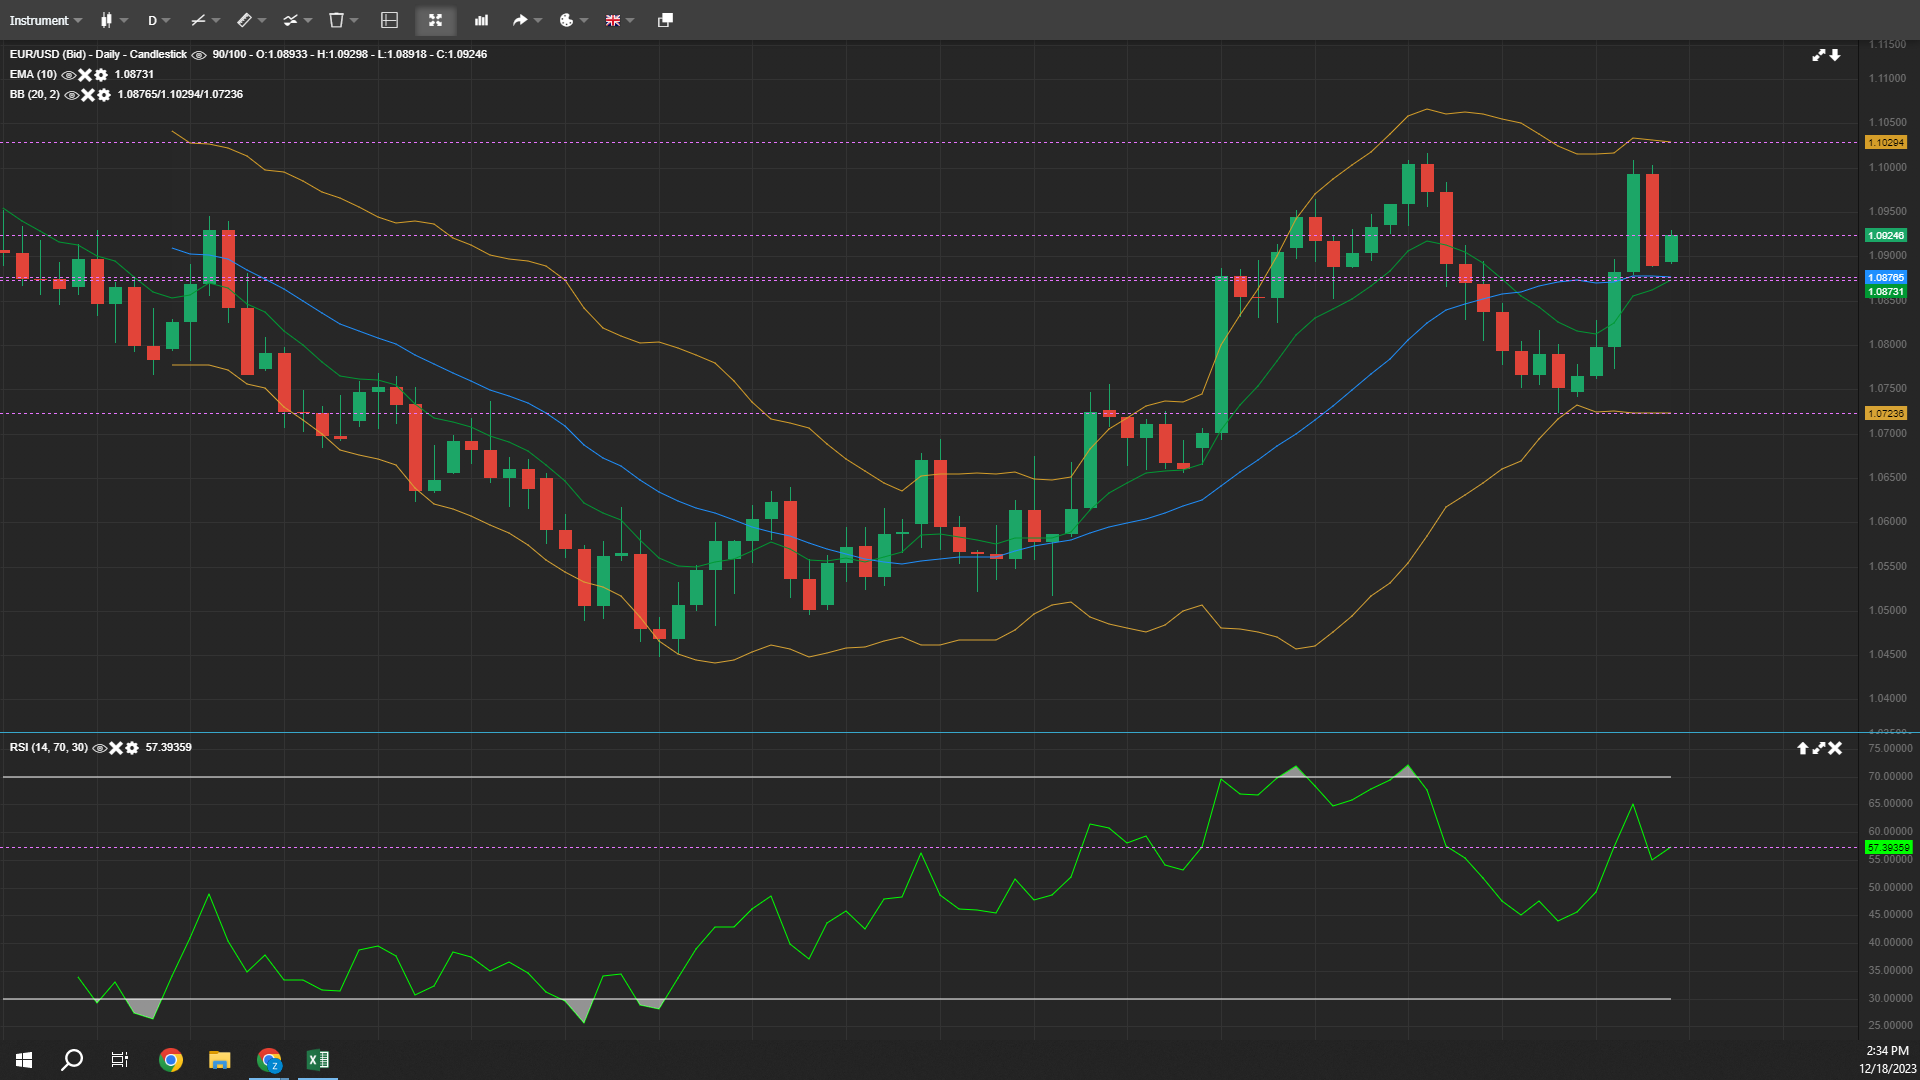This screenshot has width=1920, height=1080.
Task: Open Task View on the taskbar
Action: (x=120, y=1060)
